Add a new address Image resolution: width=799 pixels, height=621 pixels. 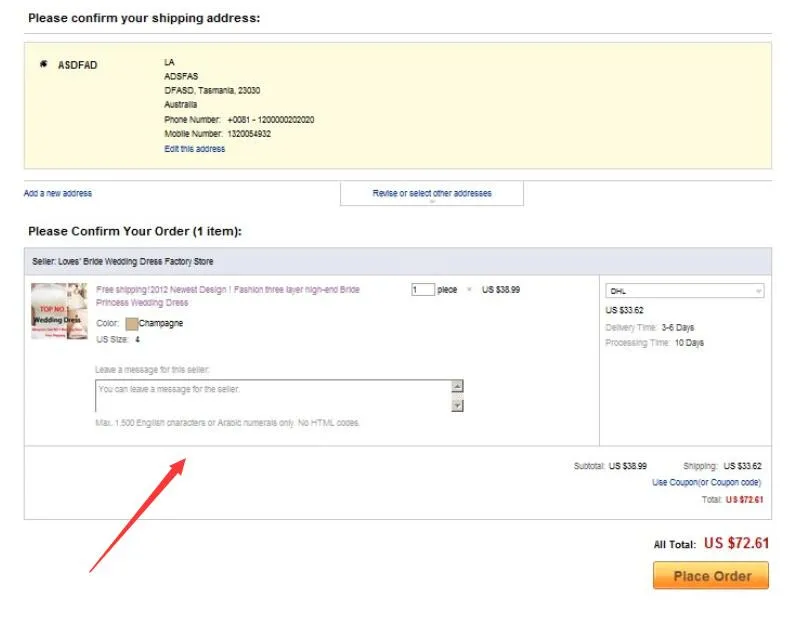click(x=57, y=193)
